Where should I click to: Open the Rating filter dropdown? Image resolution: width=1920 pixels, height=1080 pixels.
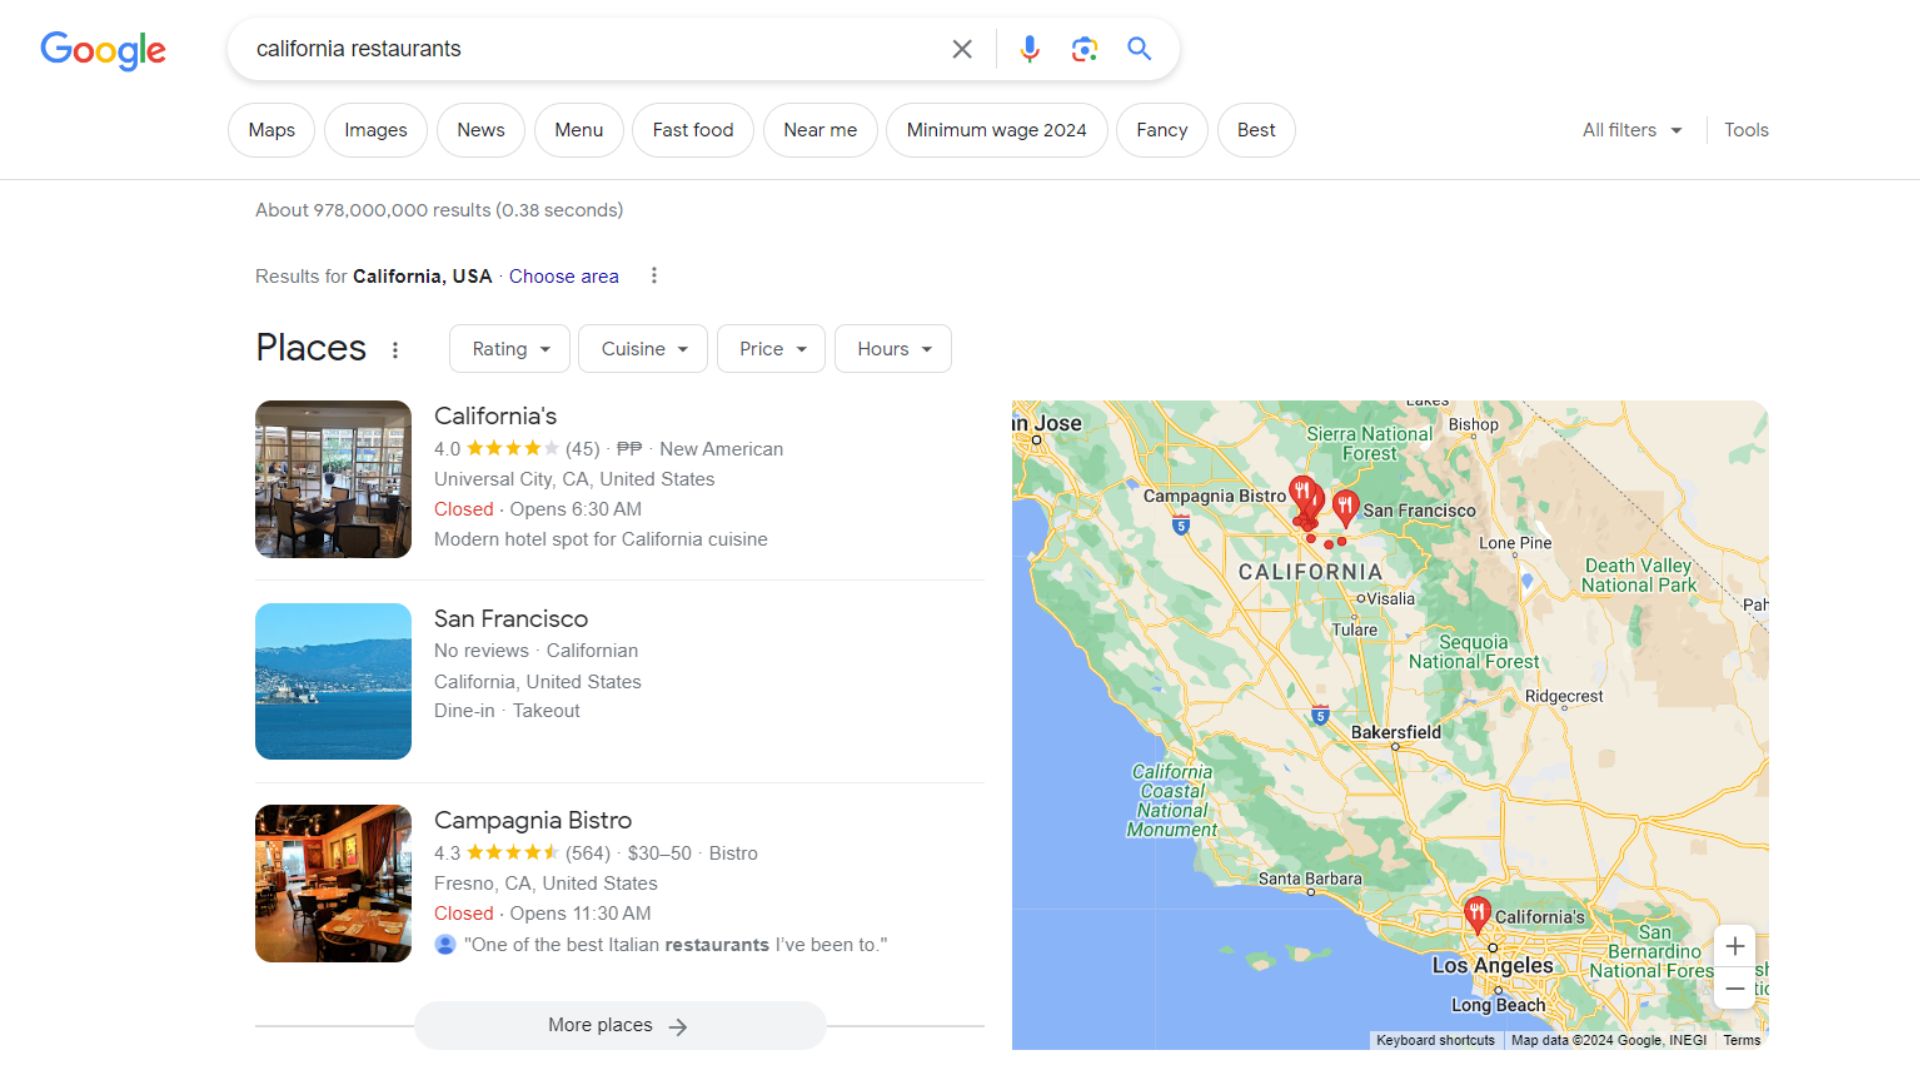(509, 348)
